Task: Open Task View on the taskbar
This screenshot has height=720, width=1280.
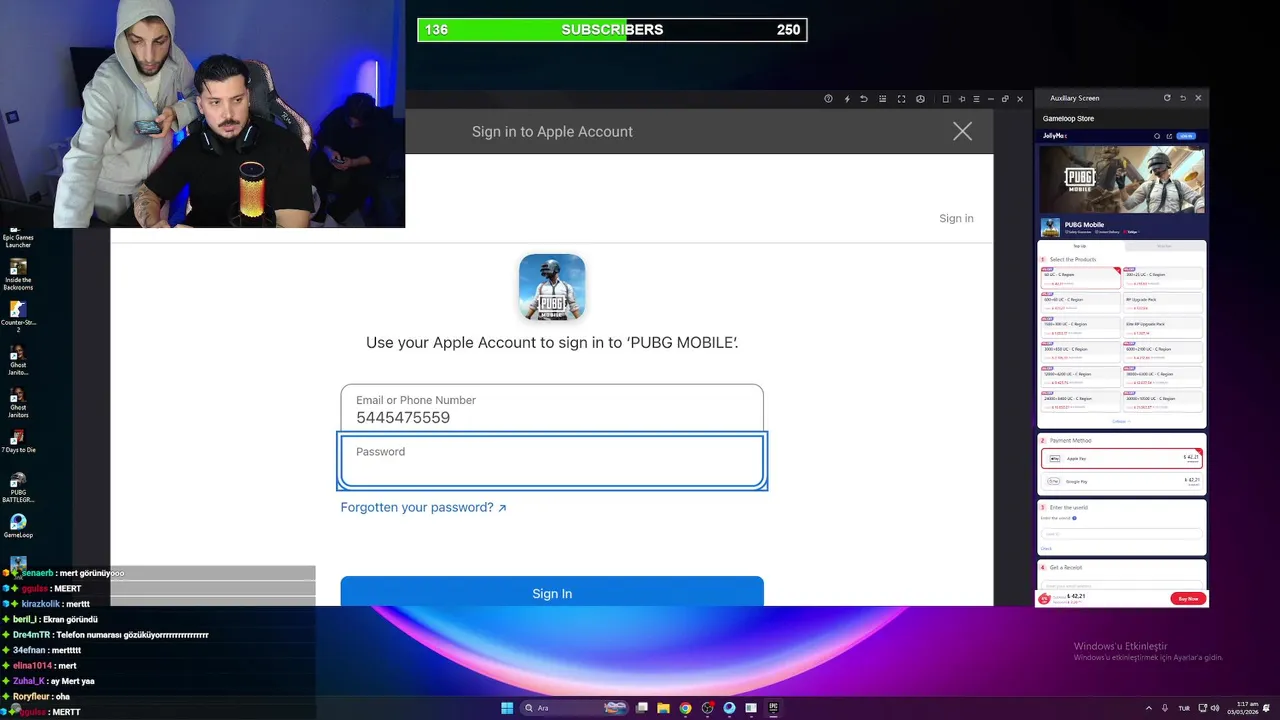Action: click(x=642, y=708)
